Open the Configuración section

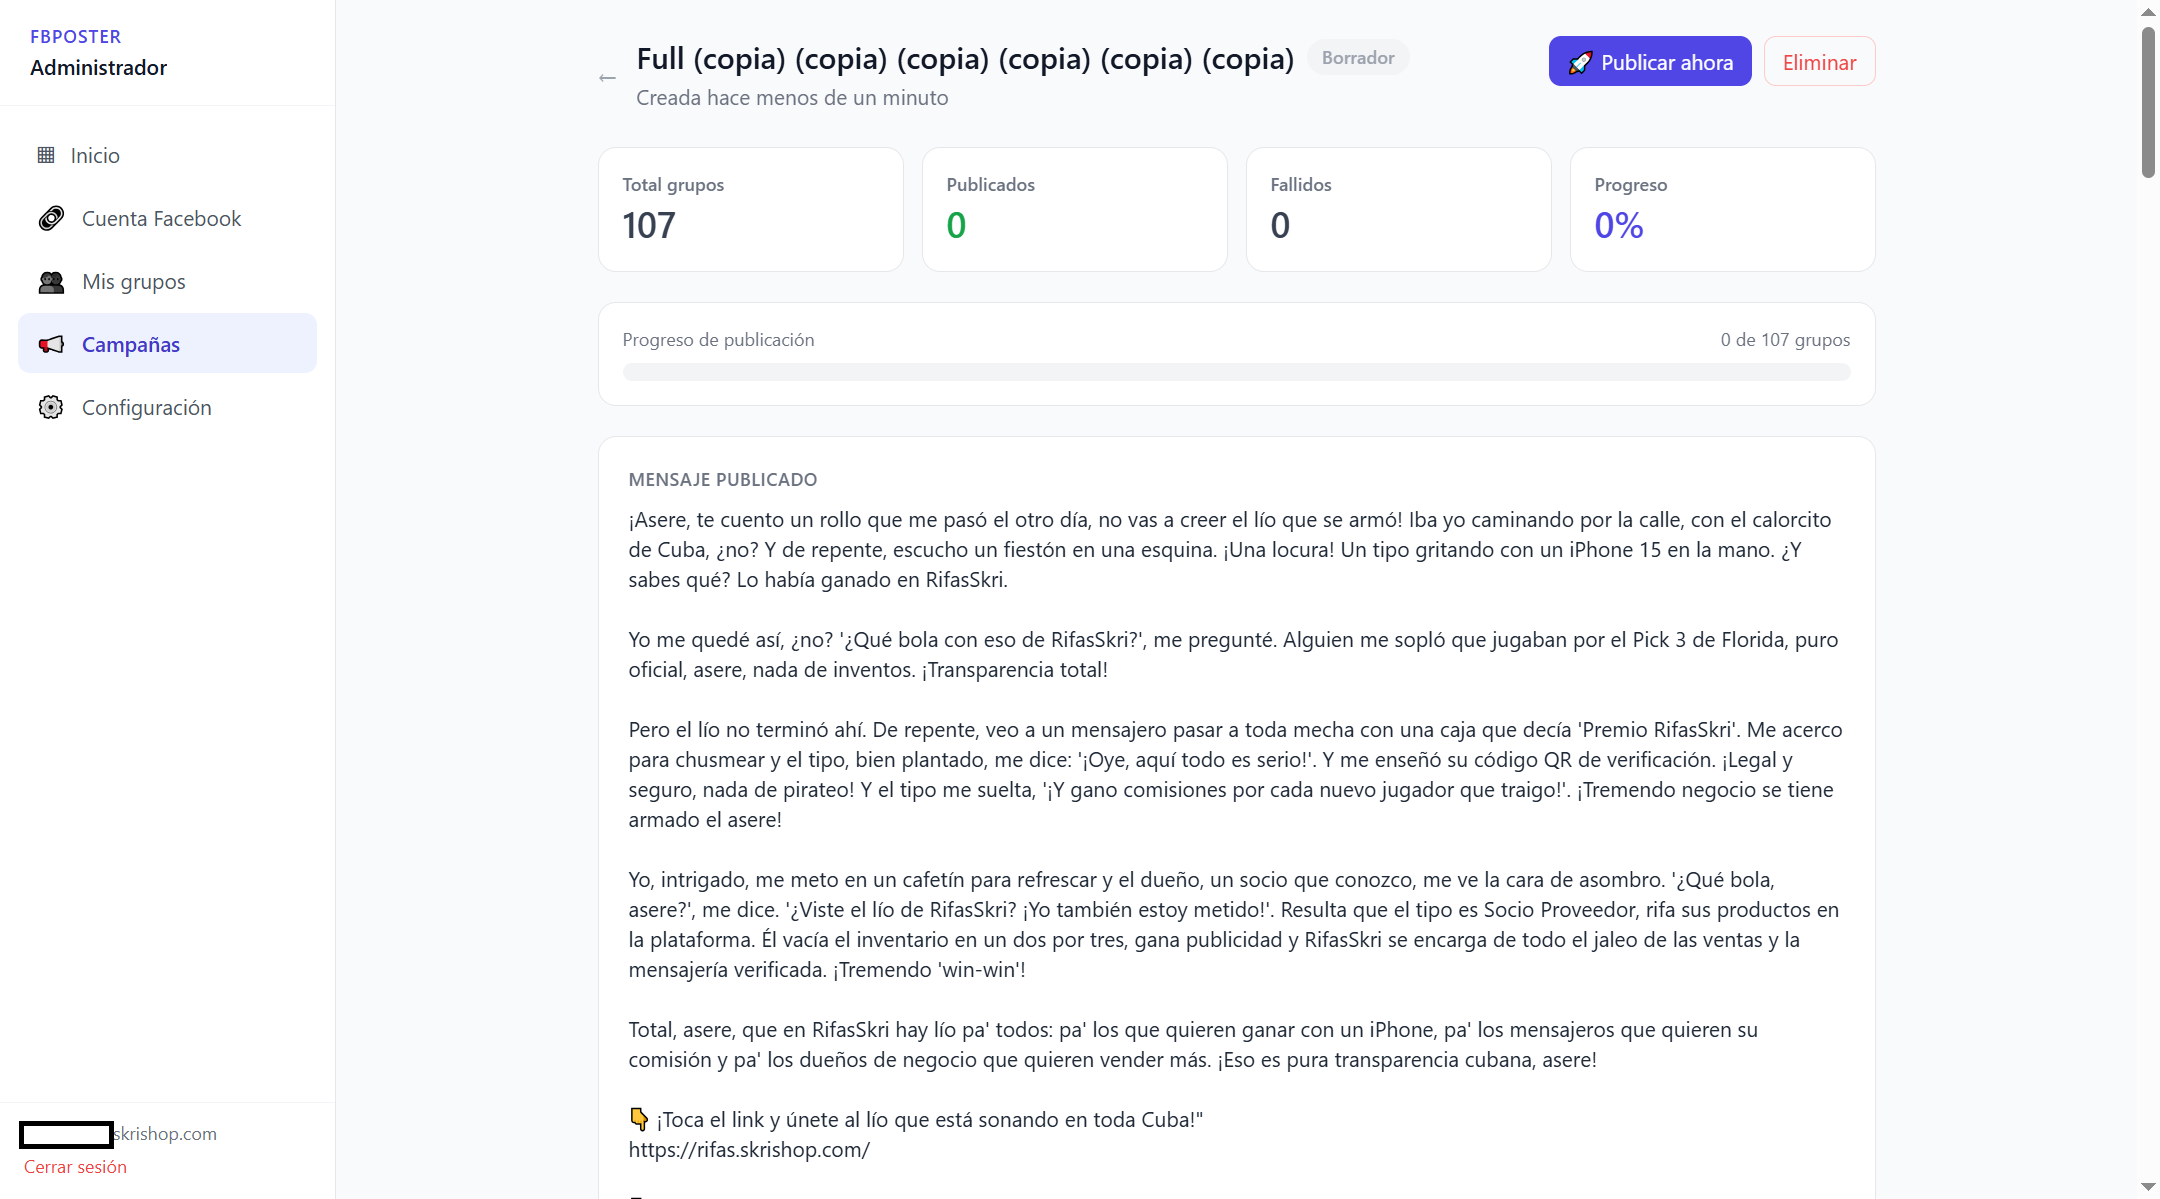(x=167, y=407)
